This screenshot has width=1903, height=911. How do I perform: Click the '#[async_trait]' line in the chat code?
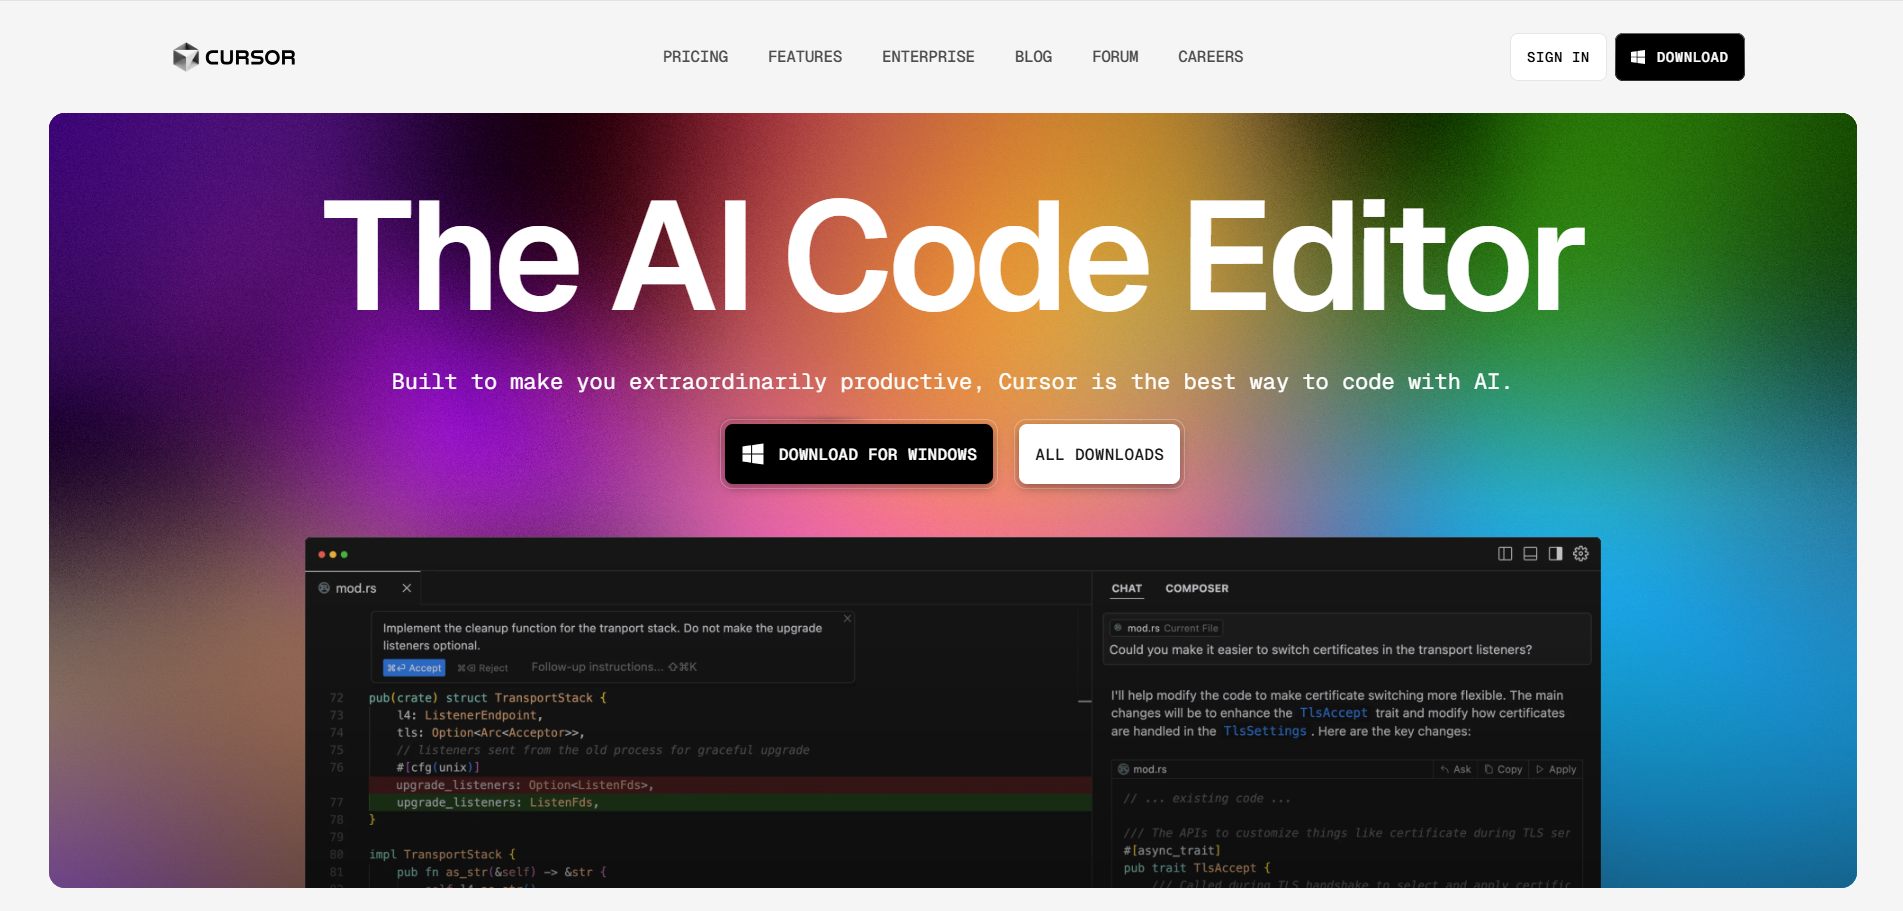(1172, 851)
